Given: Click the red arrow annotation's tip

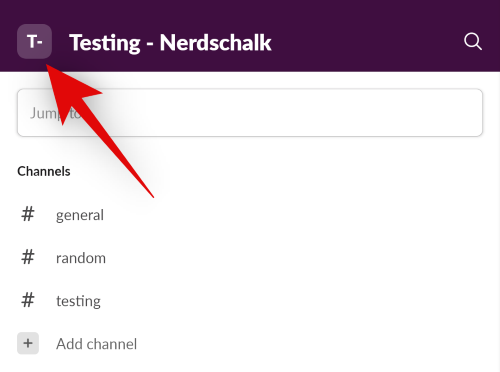Looking at the screenshot, I should coord(47,66).
